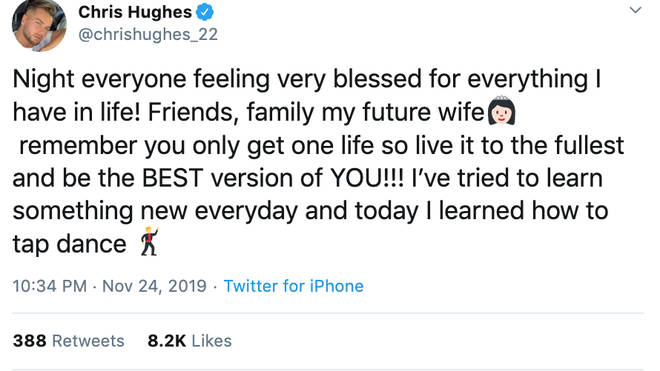660x371 pixels.
Task: Open the Twitter for iPhone link
Action: coord(293,286)
